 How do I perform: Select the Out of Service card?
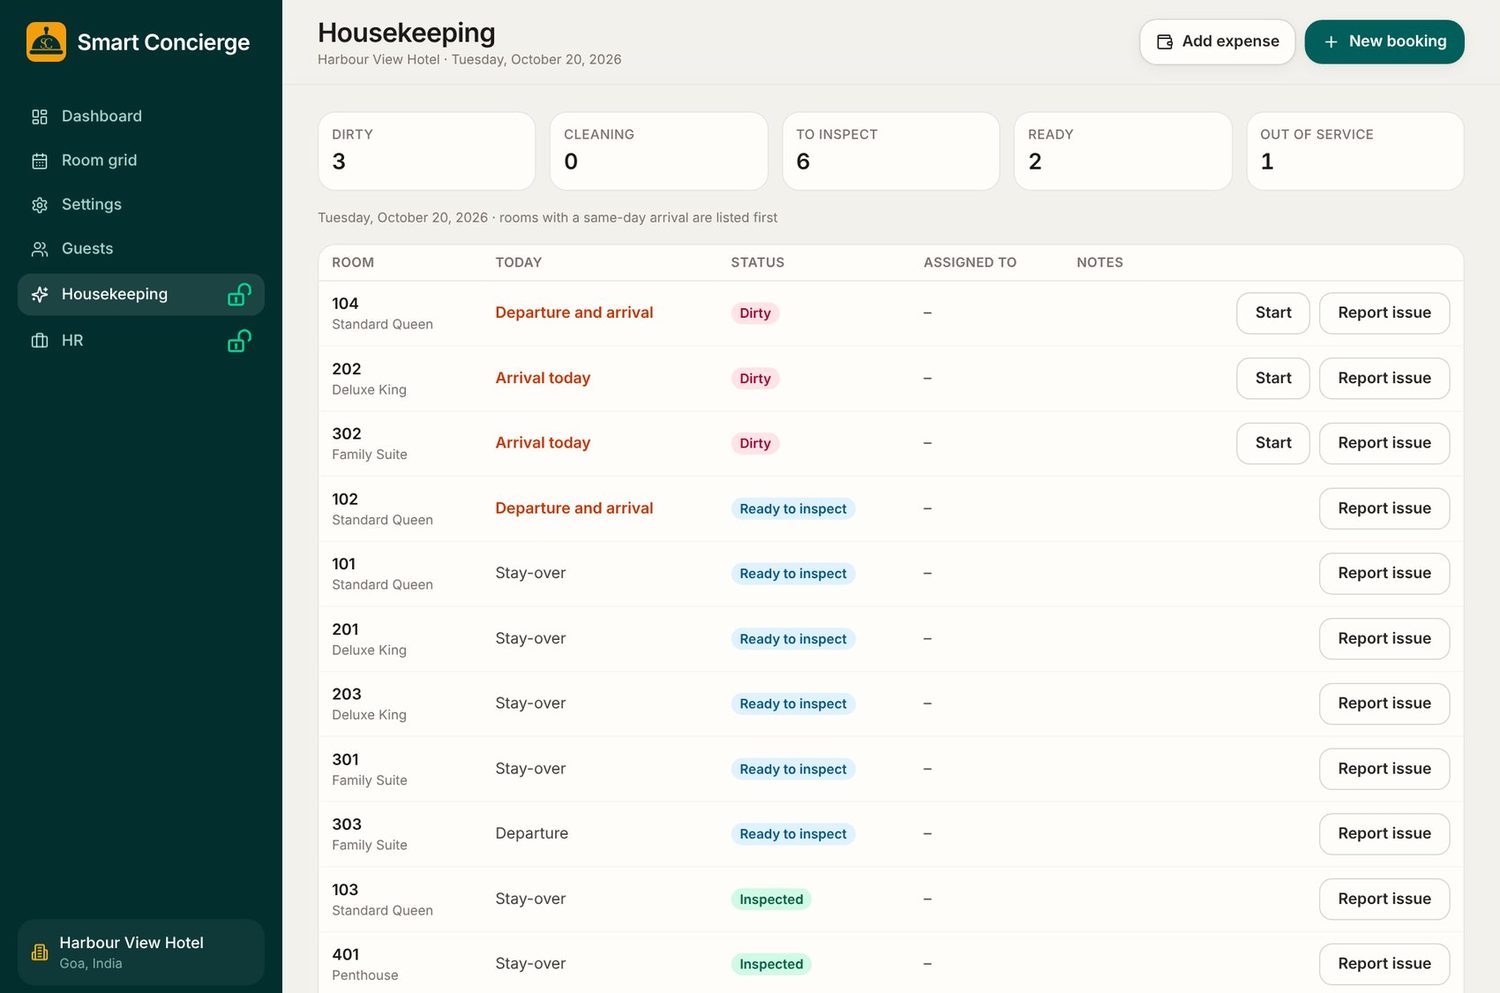[1355, 151]
